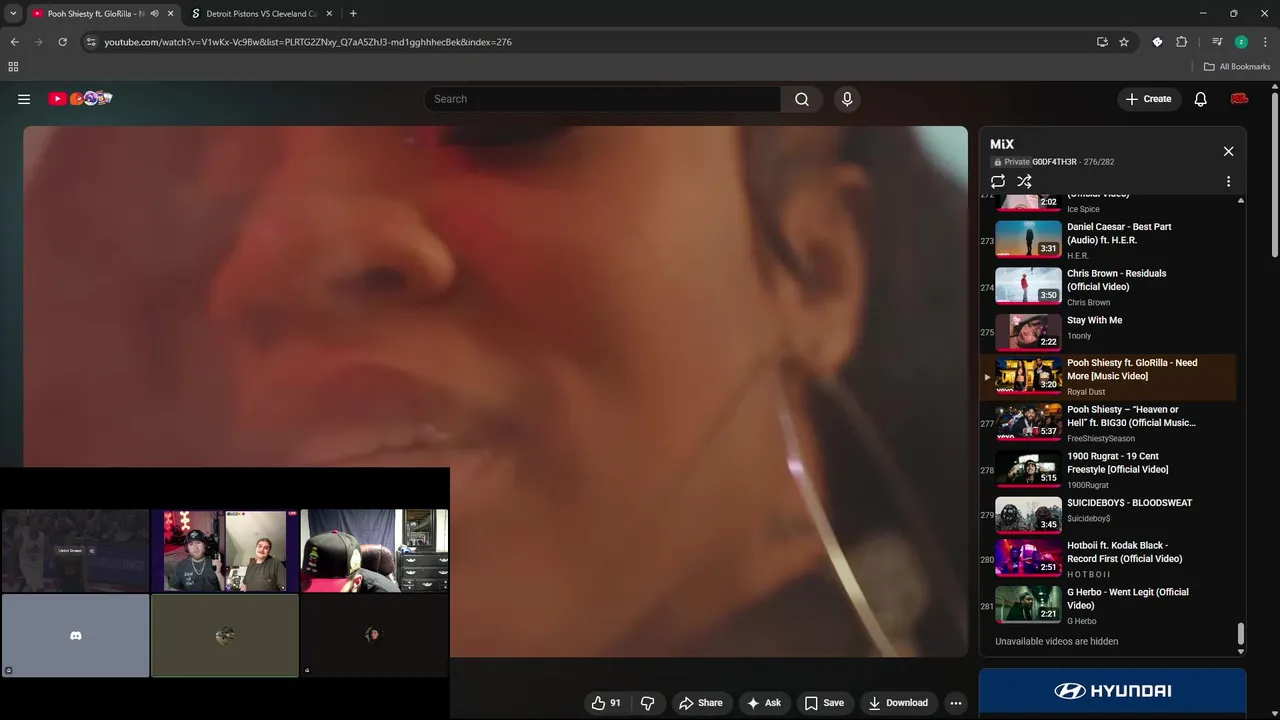Open a new browser tab

[353, 14]
